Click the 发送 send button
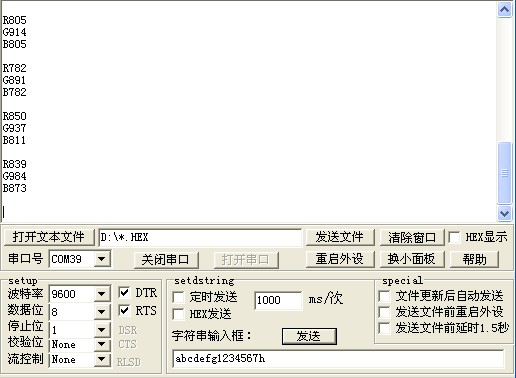516x378 pixels. [309, 336]
